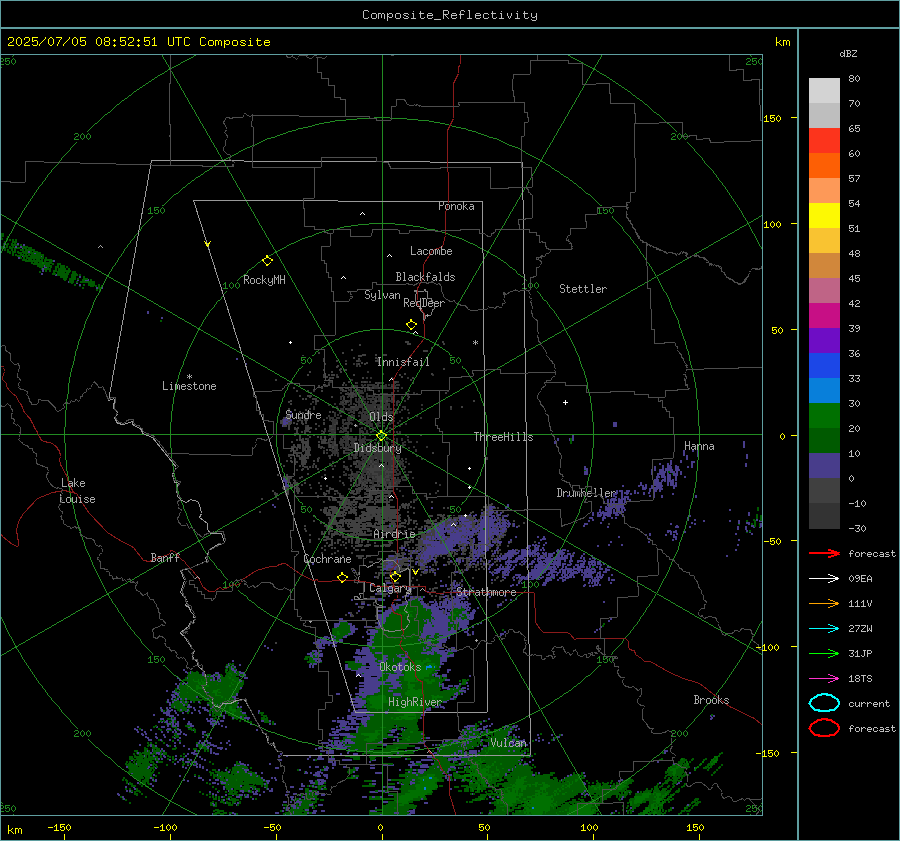Click the red forecast arrow in legend
Screen dimensions: 900x841
tap(824, 553)
